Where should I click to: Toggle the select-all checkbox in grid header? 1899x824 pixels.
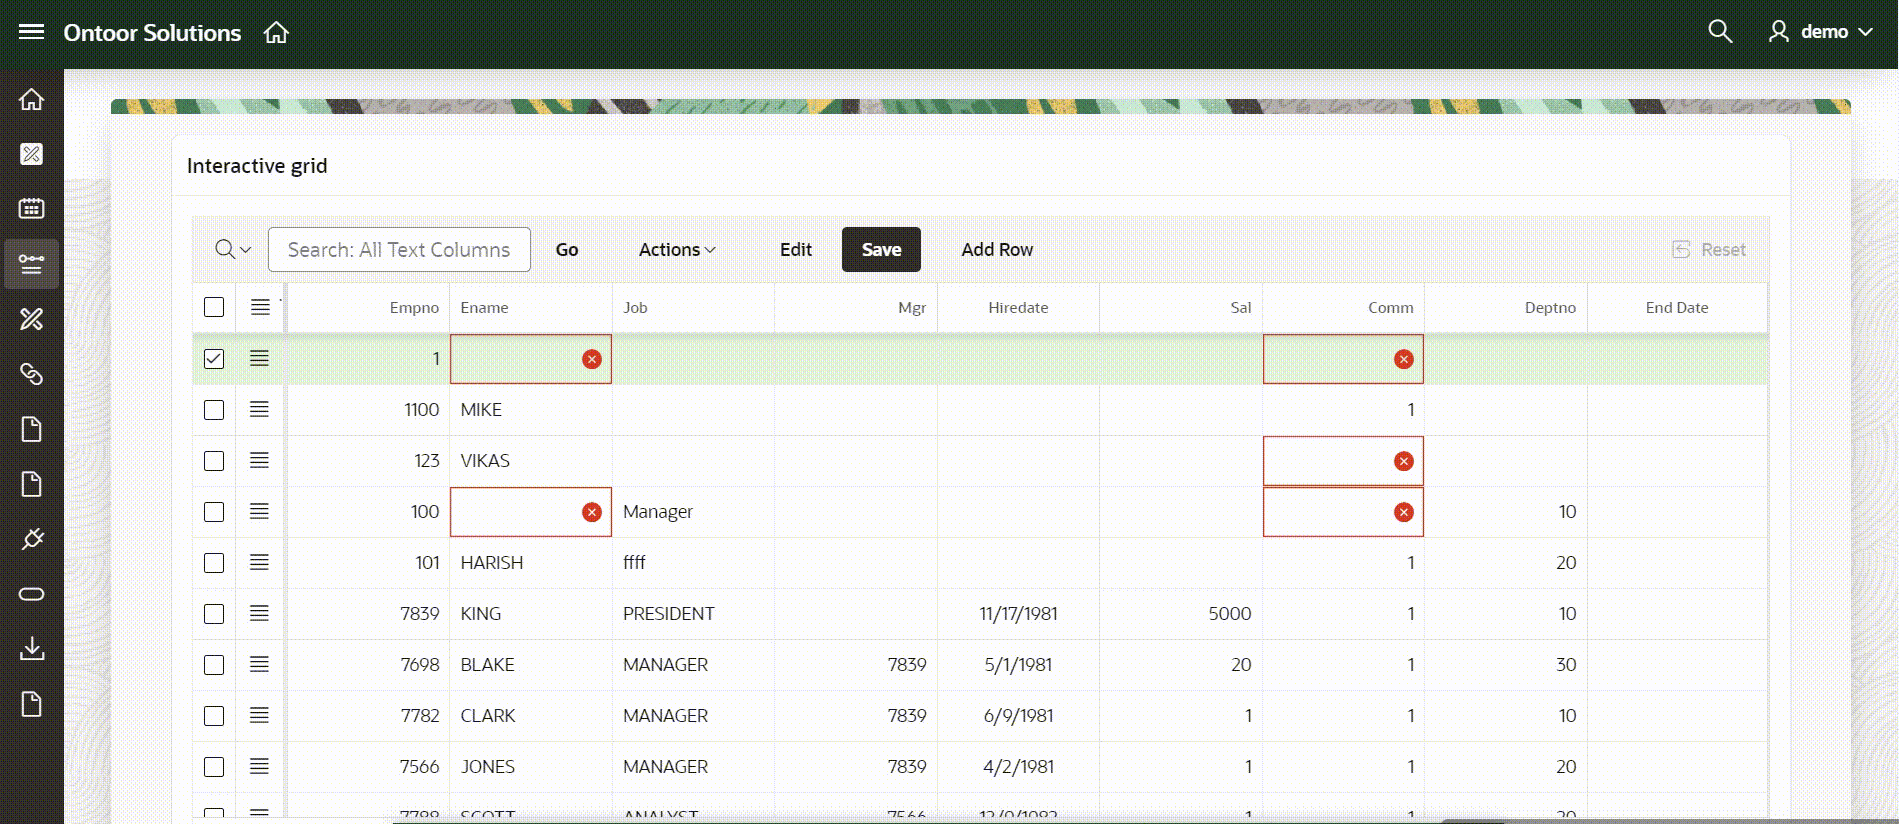[214, 307]
